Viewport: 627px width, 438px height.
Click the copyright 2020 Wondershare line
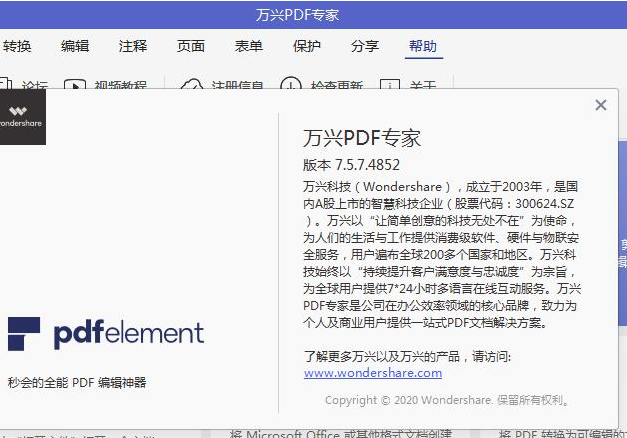coord(447,400)
